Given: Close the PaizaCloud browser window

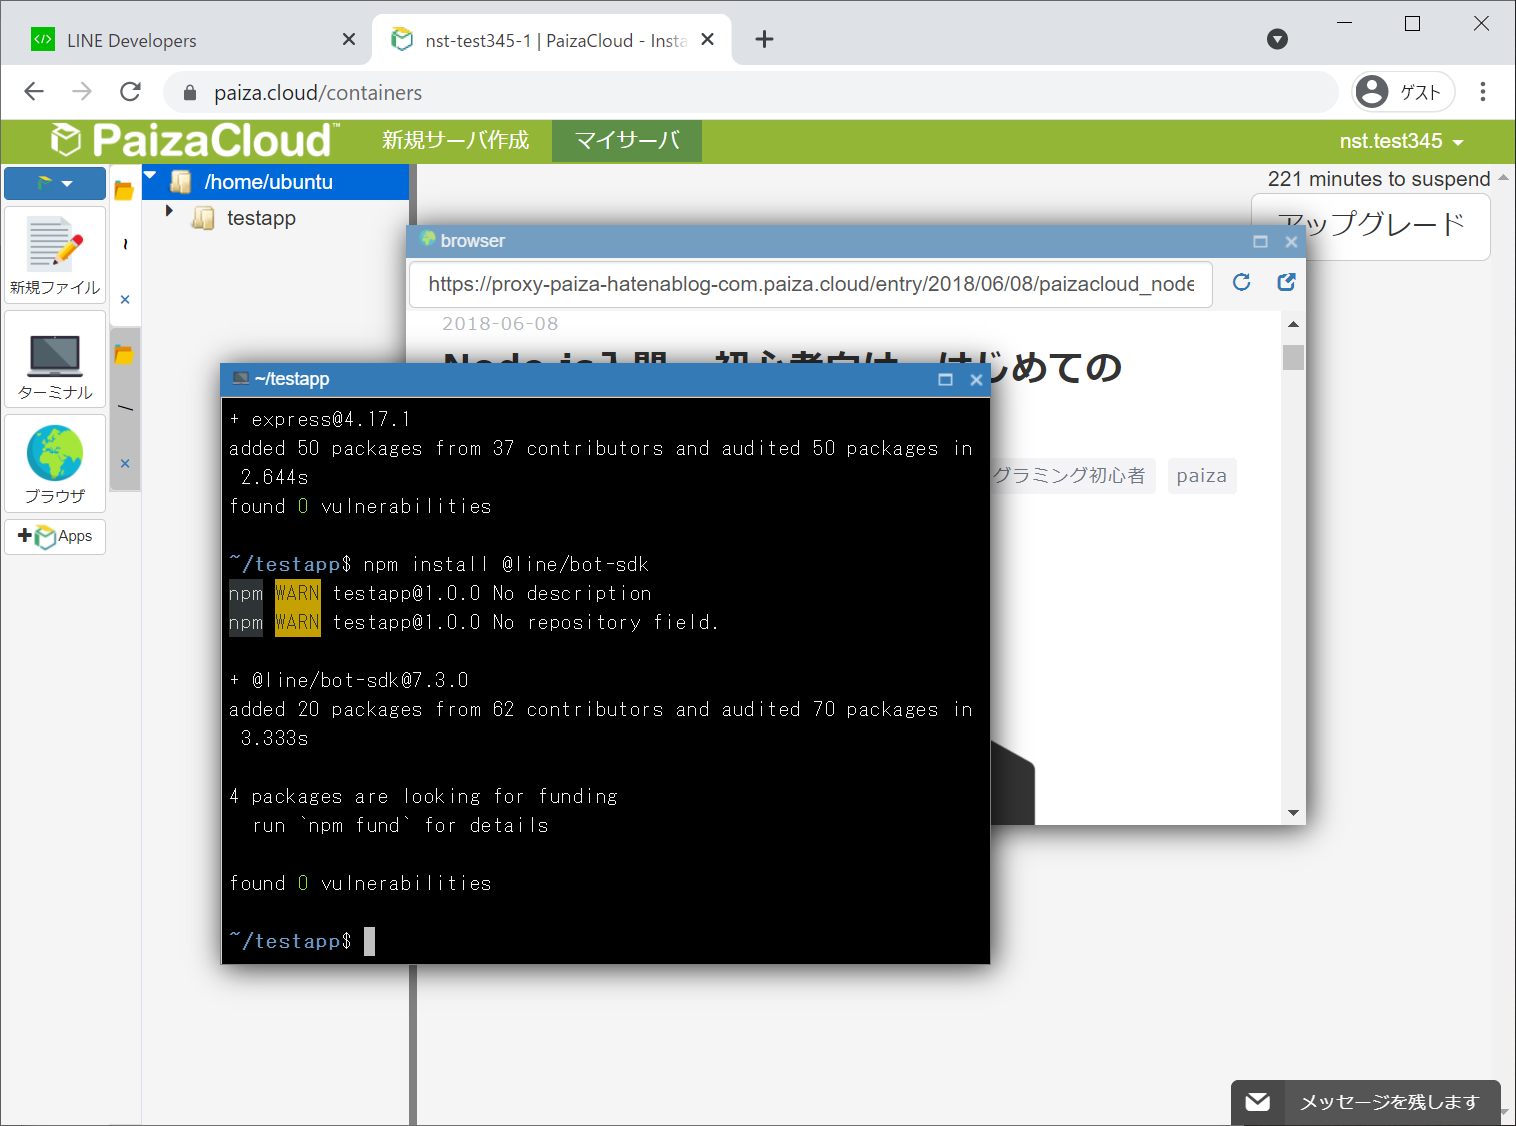Looking at the screenshot, I should (x=1291, y=241).
